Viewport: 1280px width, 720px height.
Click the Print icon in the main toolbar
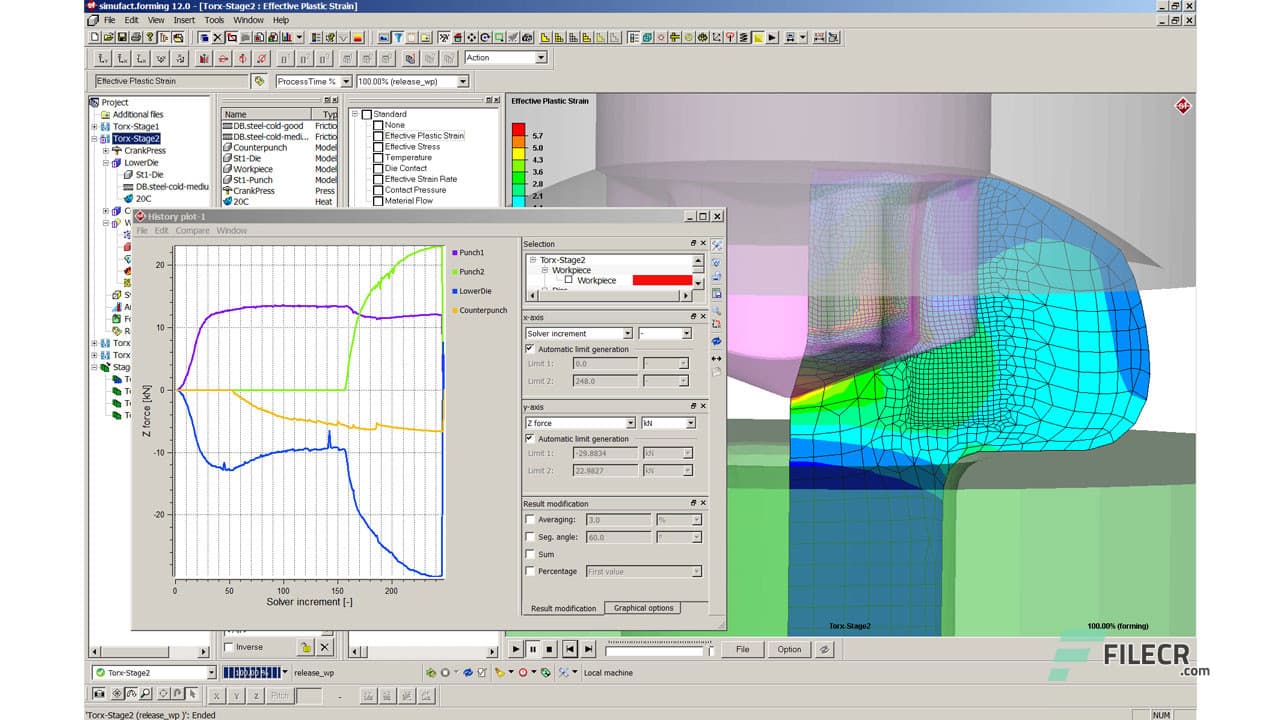point(136,38)
